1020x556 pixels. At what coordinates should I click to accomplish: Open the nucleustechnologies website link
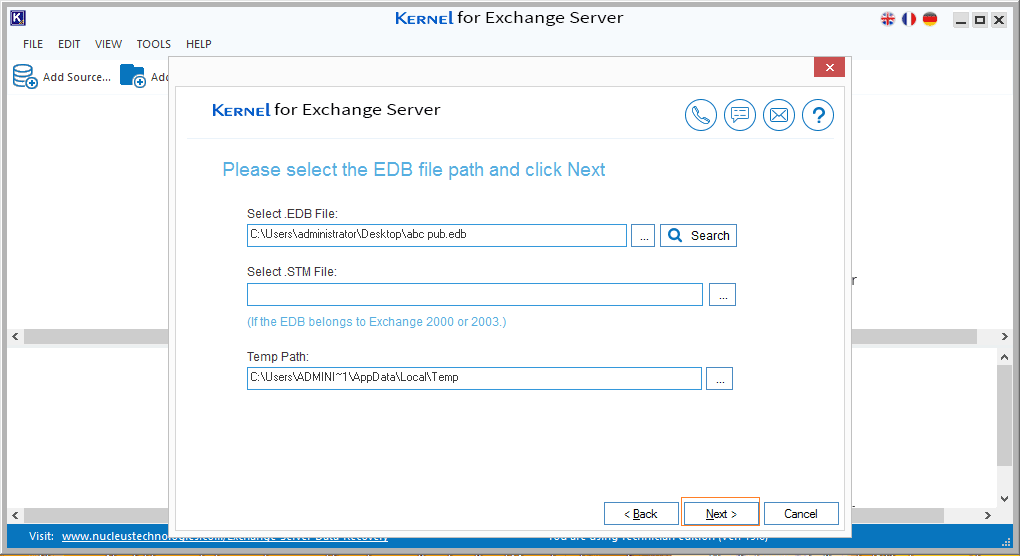coord(225,536)
